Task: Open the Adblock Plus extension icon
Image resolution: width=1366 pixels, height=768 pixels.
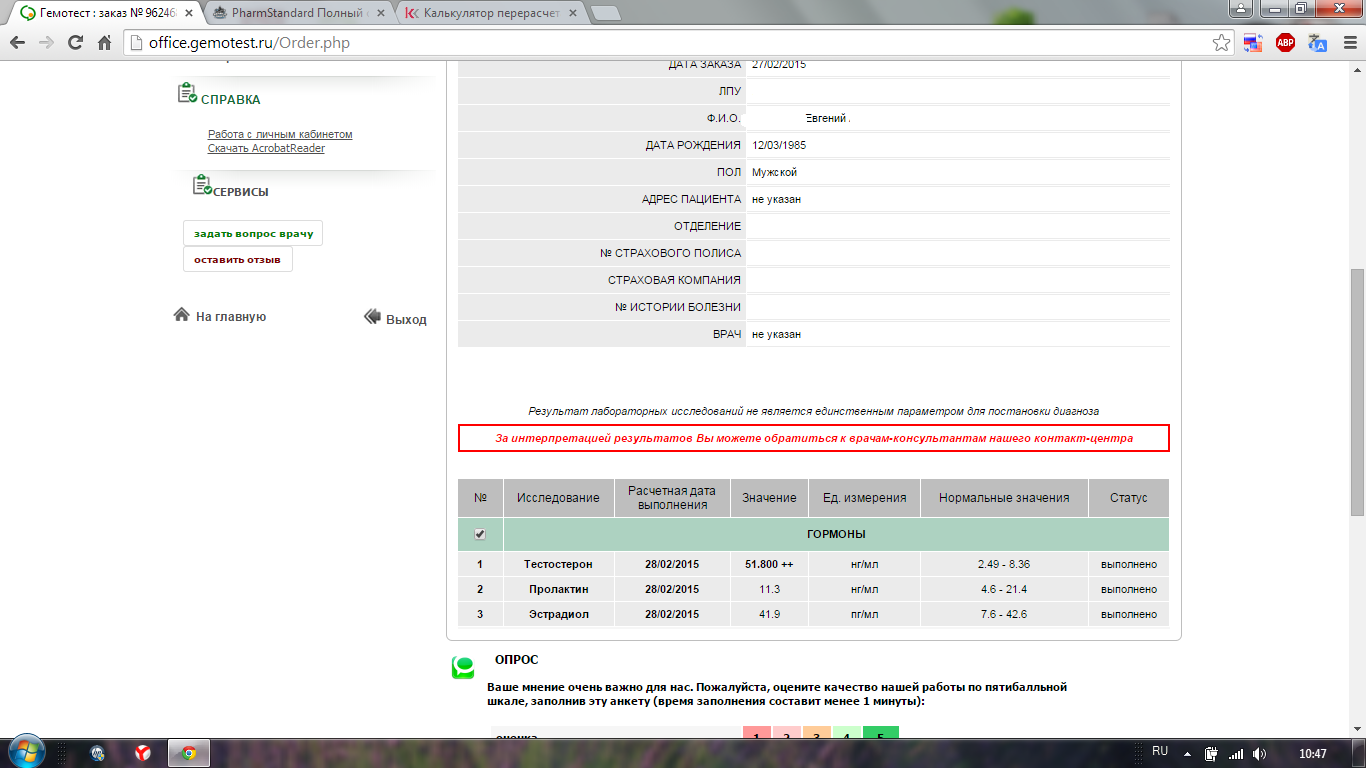Action: (x=1285, y=43)
